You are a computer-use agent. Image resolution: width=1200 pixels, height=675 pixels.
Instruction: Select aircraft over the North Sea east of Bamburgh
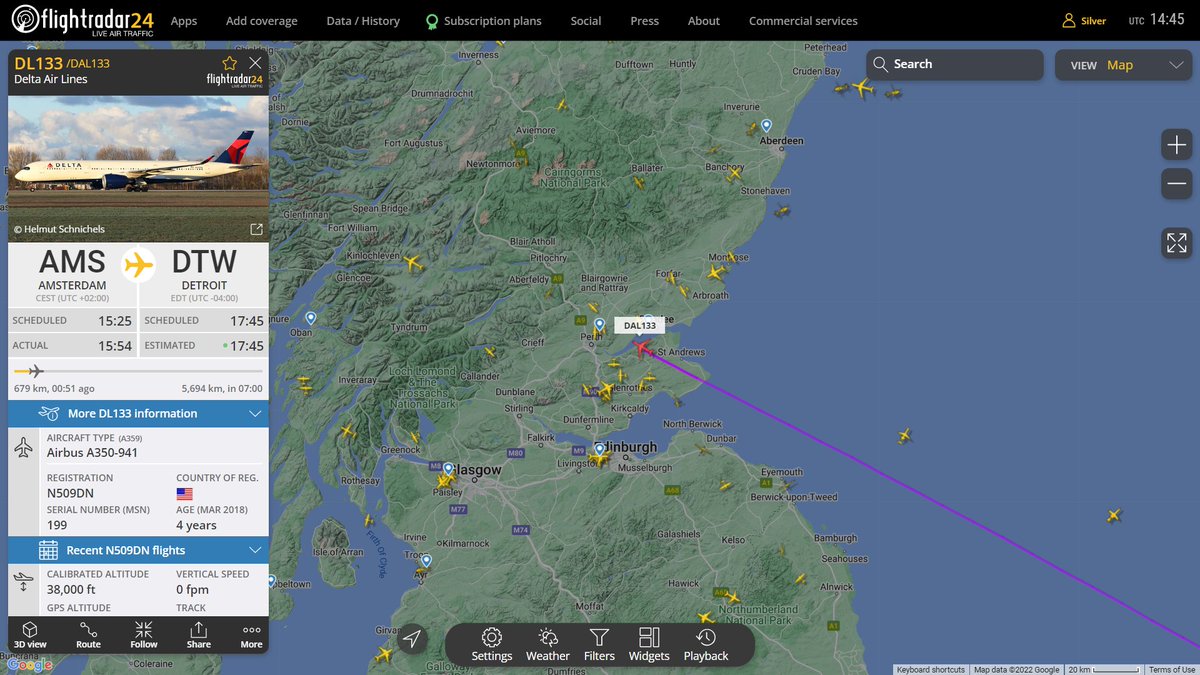pos(1113,515)
